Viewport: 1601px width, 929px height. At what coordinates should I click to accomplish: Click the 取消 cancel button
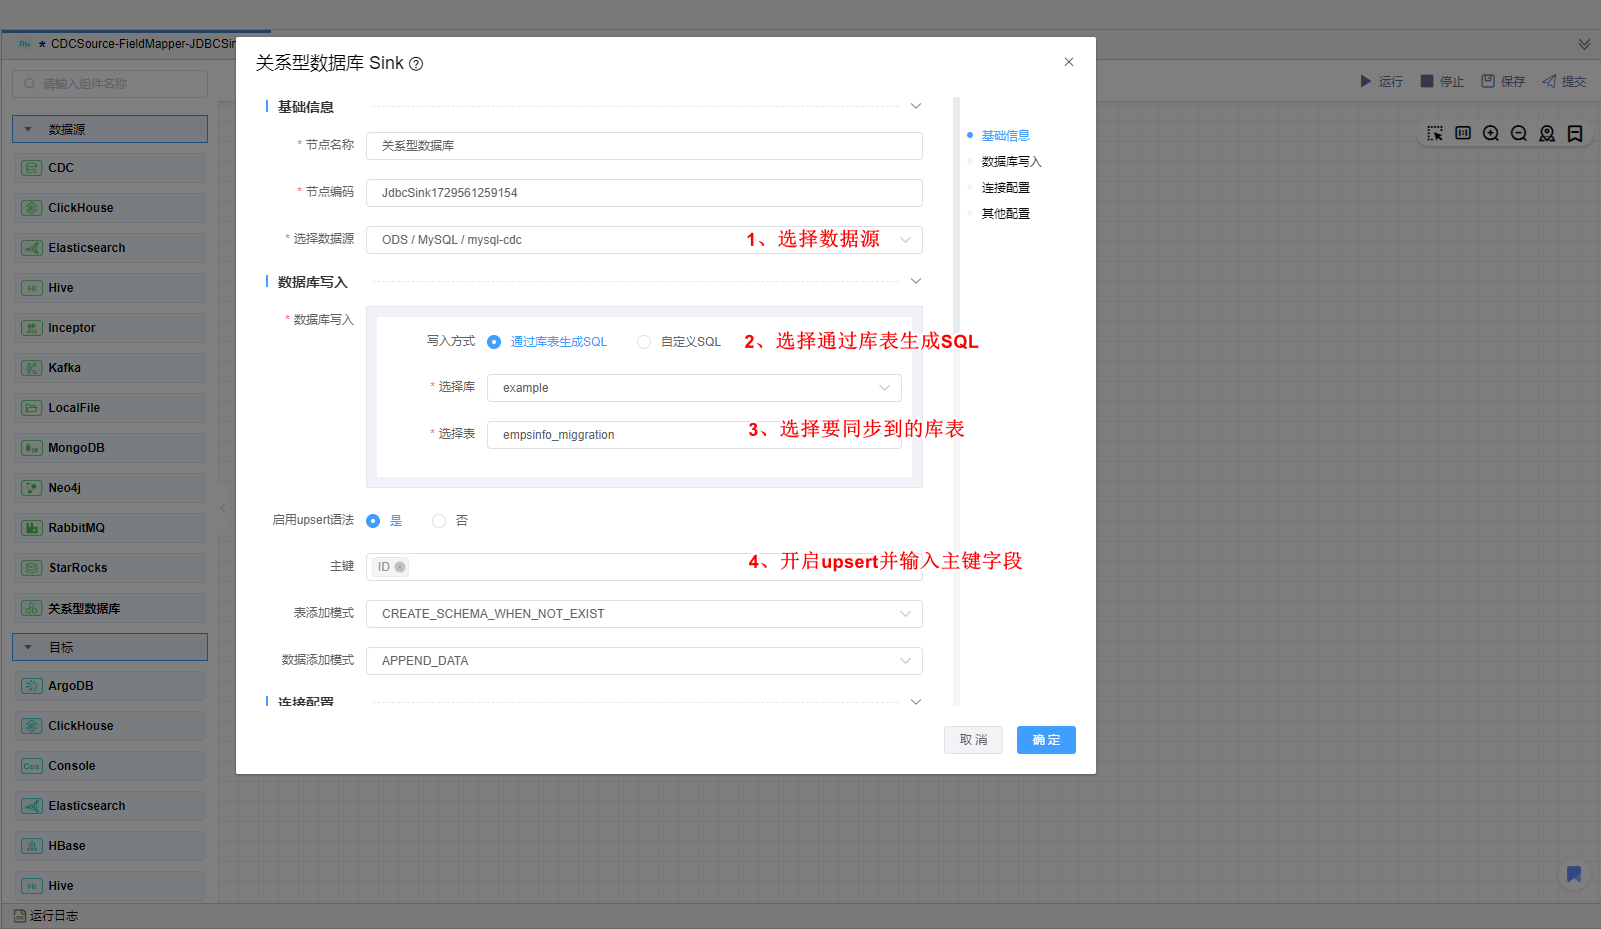(x=972, y=740)
